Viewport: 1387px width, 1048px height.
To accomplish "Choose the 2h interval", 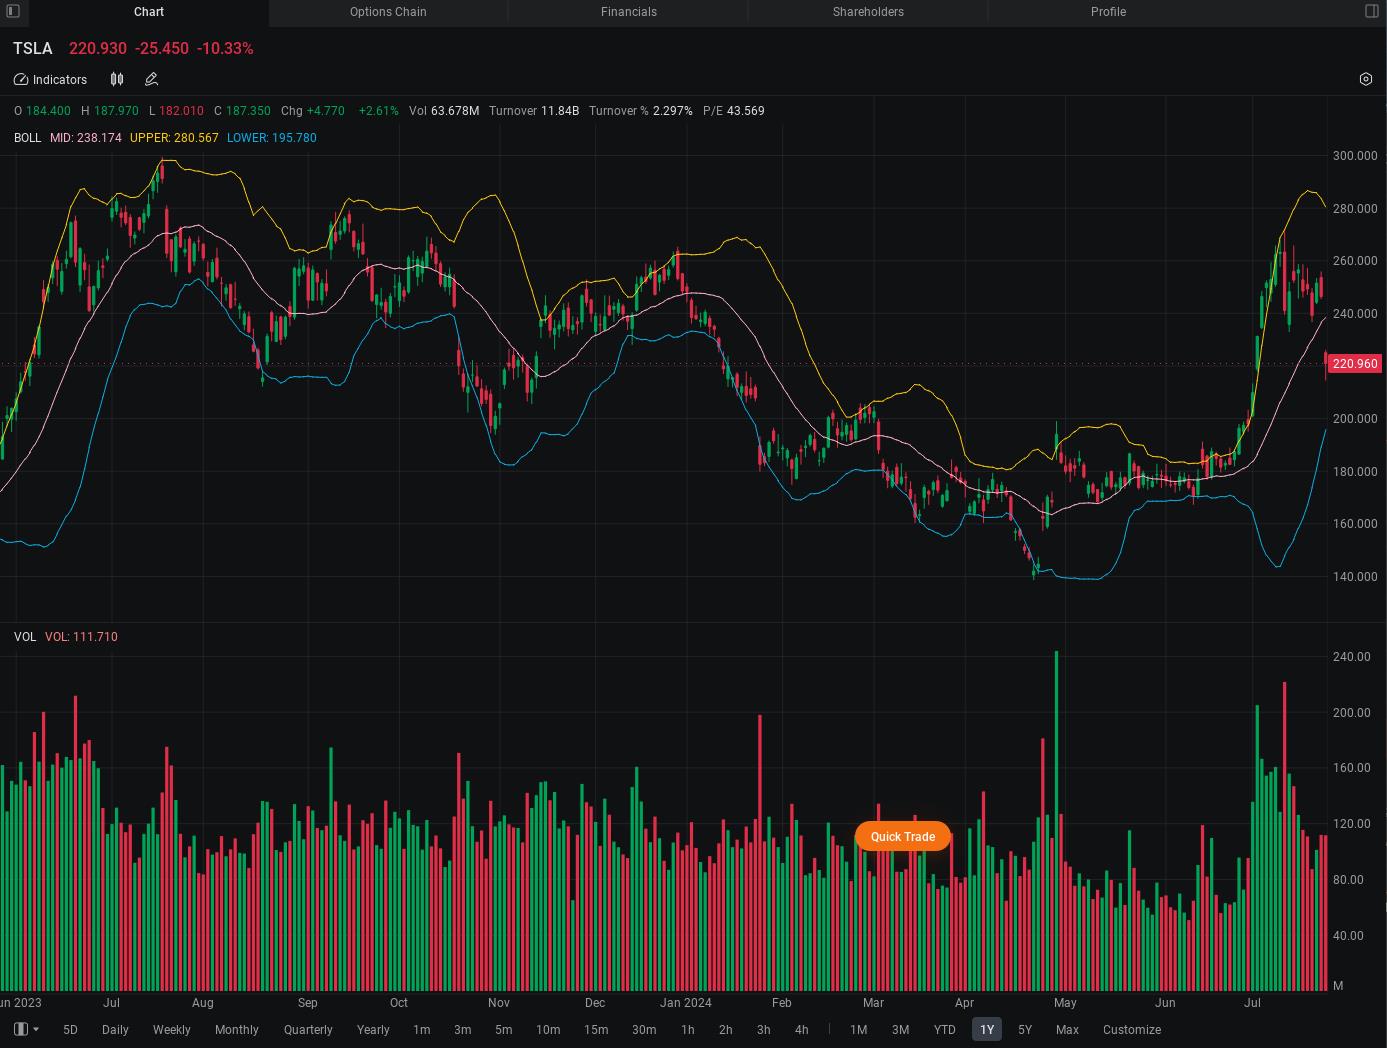I will click(x=725, y=1029).
